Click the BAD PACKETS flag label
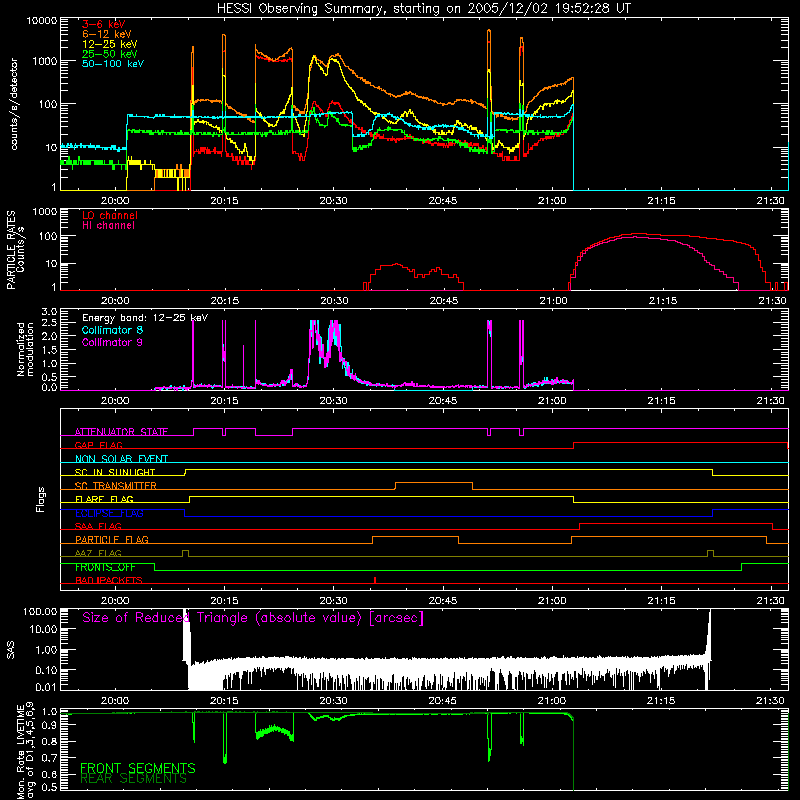The height and width of the screenshot is (800, 800). (x=109, y=580)
